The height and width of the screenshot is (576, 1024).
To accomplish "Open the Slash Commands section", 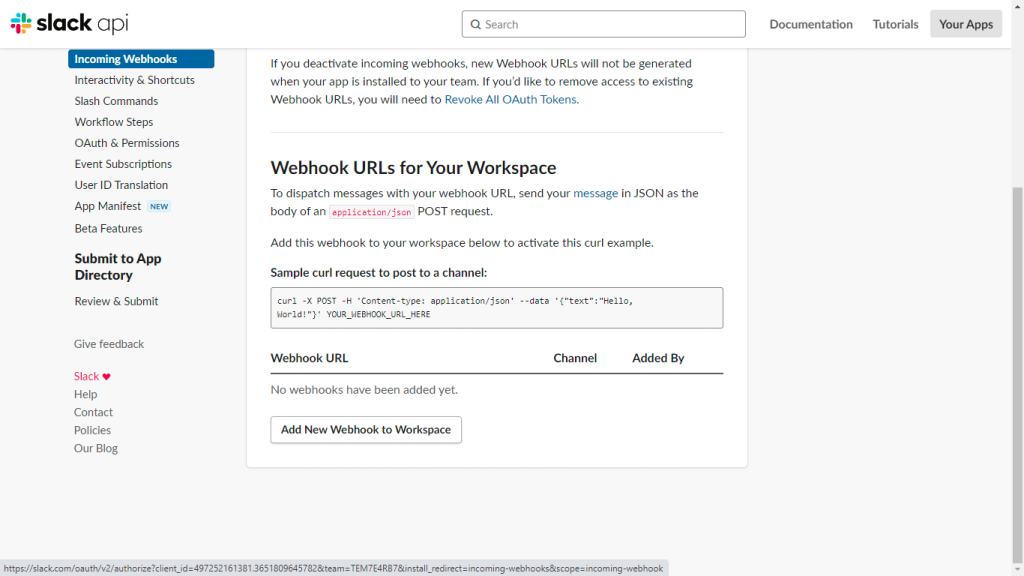I will 116,101.
